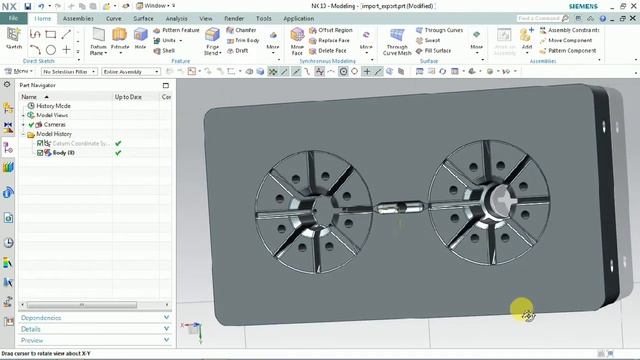Click Through Curve Mesh tool
This screenshot has width=640, height=360.
click(397, 42)
